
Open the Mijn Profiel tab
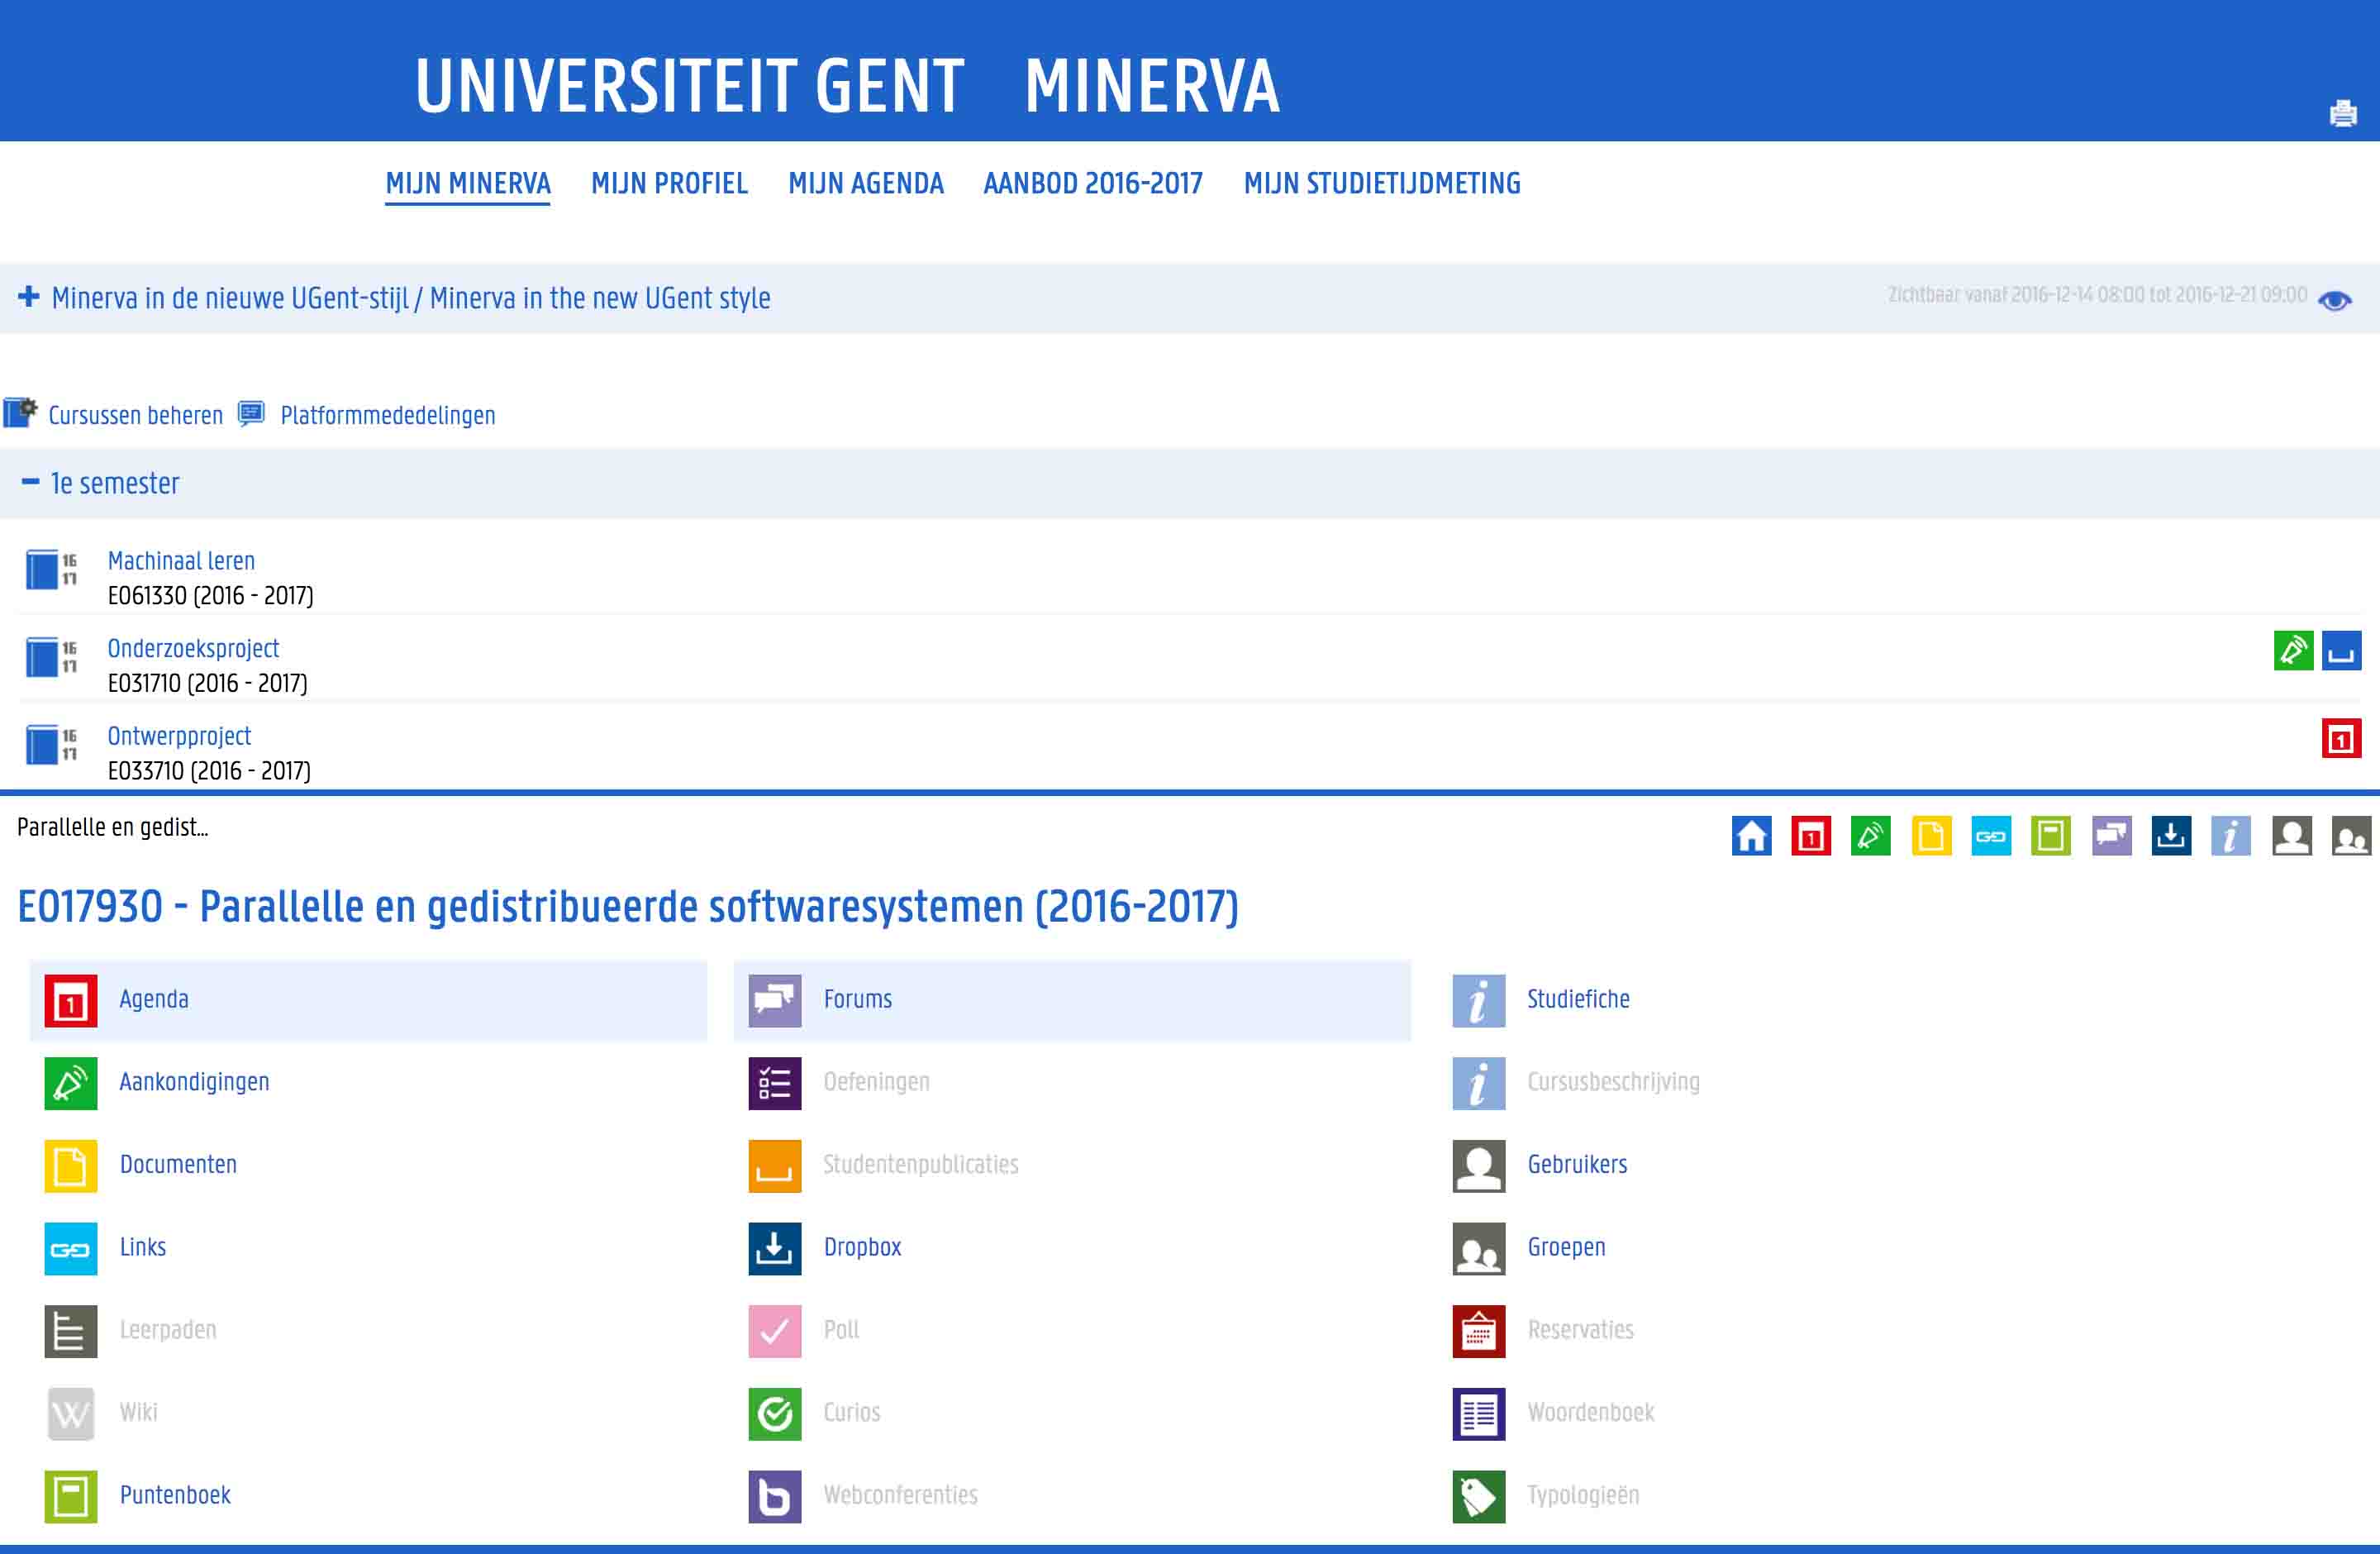(x=669, y=184)
